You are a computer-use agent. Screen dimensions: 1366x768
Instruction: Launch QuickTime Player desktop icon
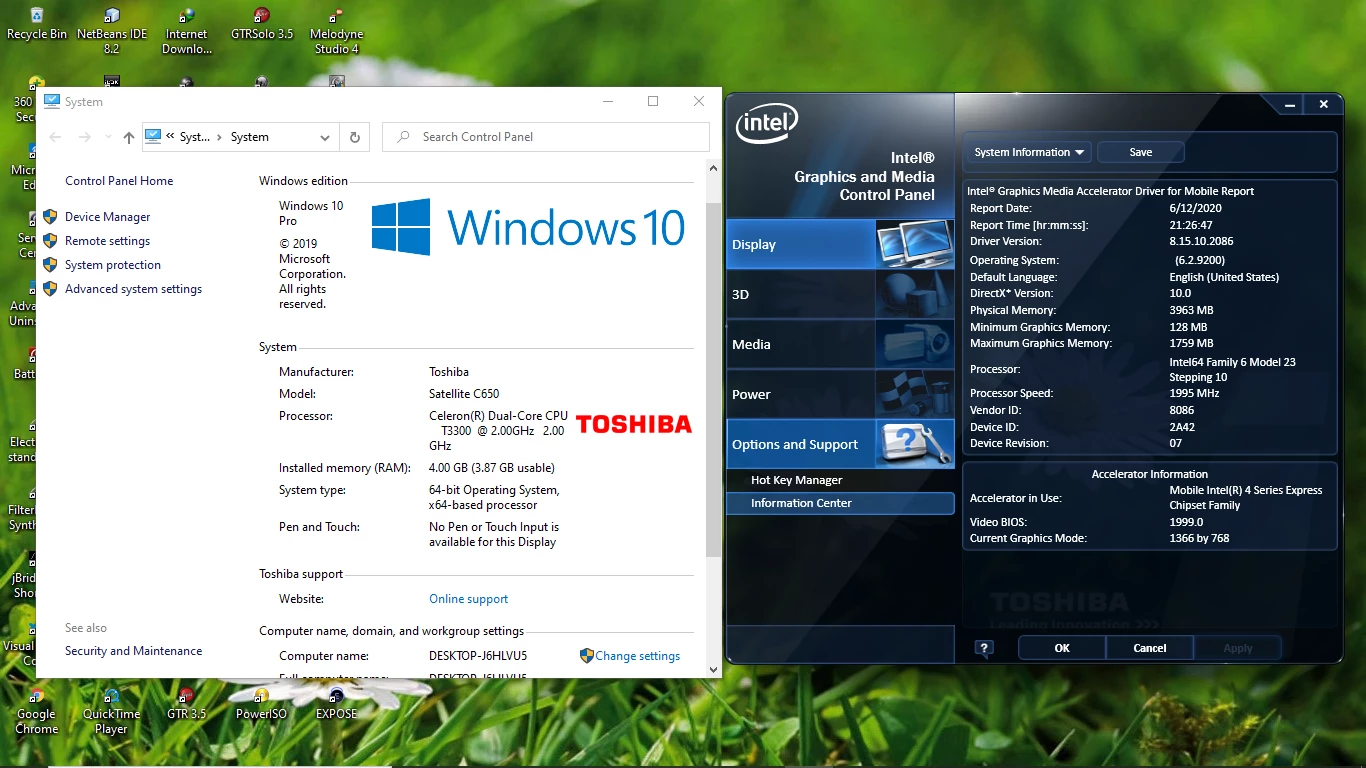pyautogui.click(x=111, y=711)
